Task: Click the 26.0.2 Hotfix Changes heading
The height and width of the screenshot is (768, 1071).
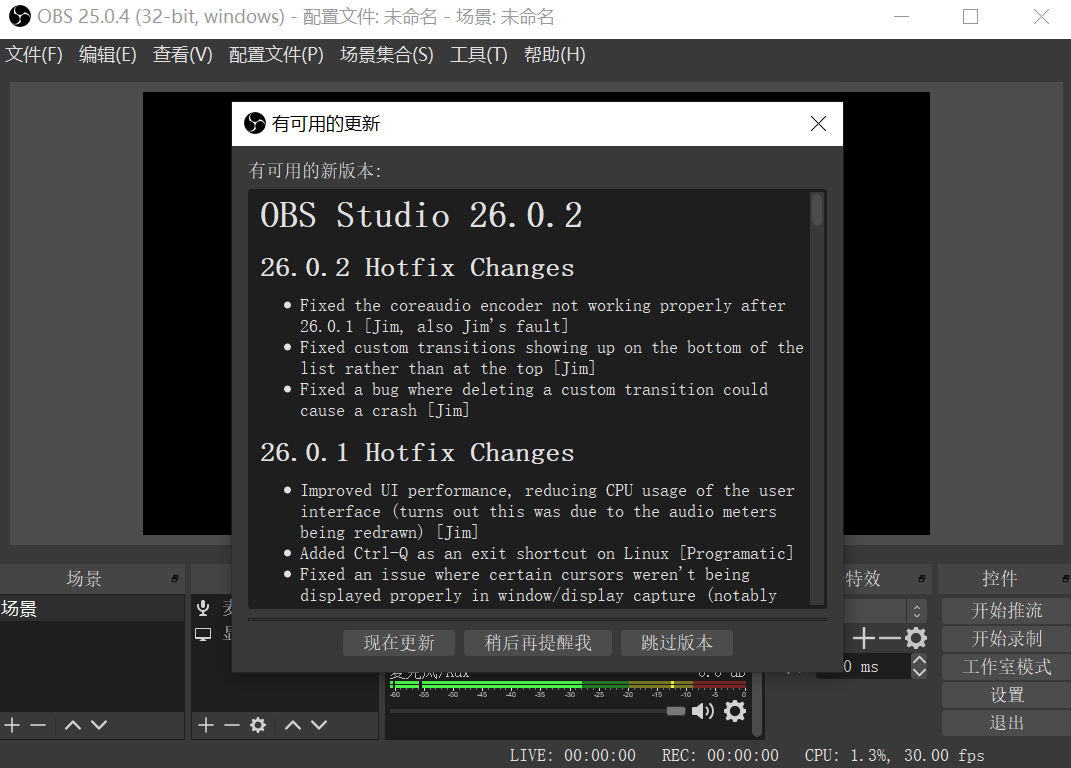Action: [417, 268]
